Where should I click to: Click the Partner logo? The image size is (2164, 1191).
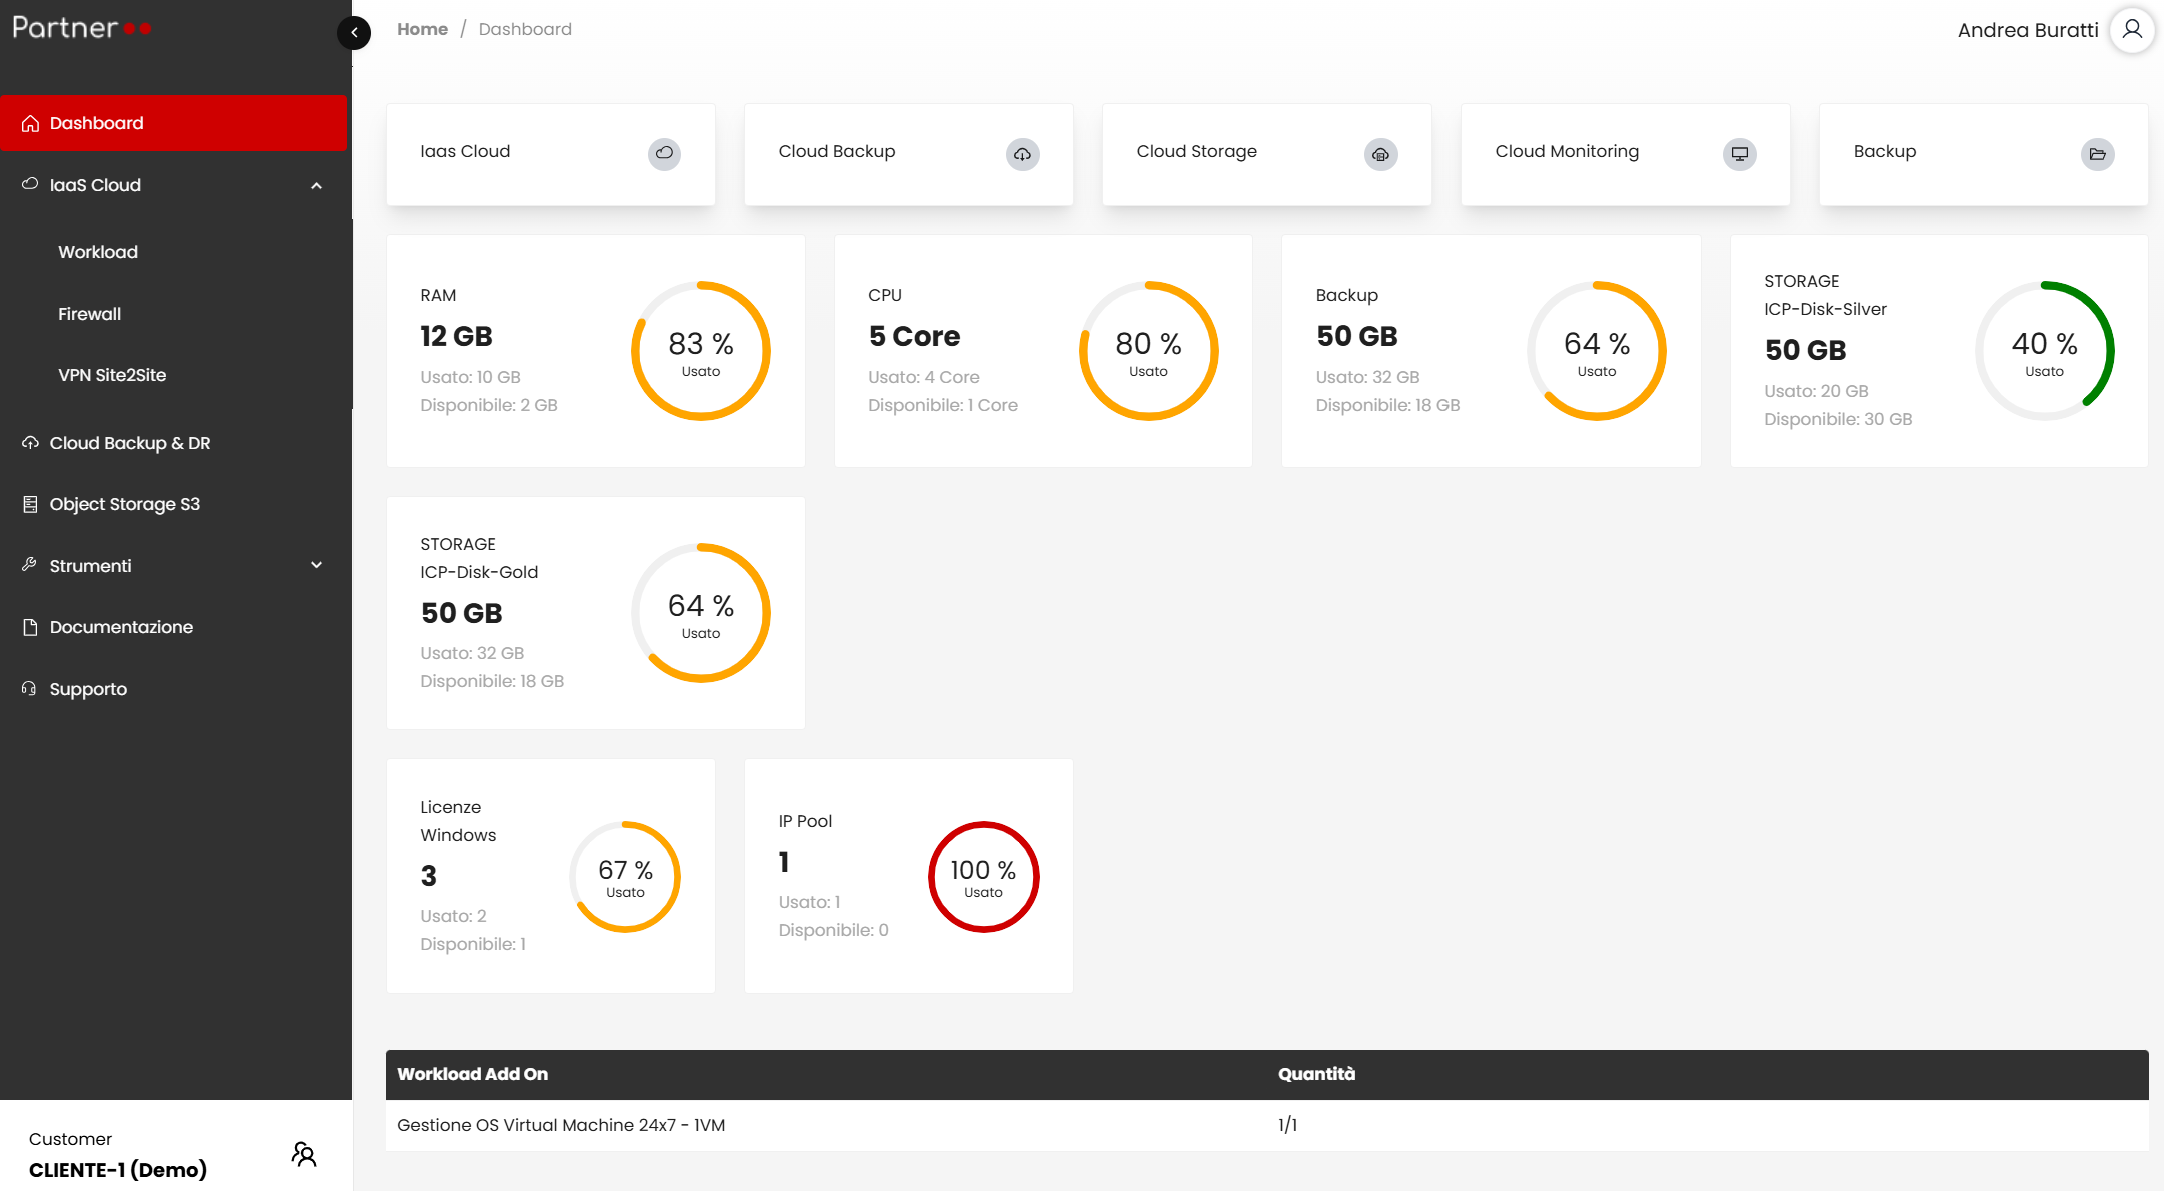coord(82,28)
